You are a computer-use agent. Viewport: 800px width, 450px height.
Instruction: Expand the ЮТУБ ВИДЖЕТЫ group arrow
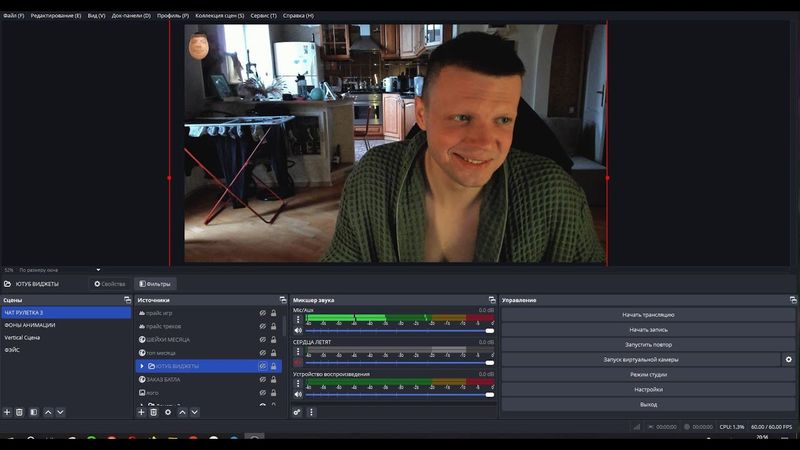(x=141, y=366)
